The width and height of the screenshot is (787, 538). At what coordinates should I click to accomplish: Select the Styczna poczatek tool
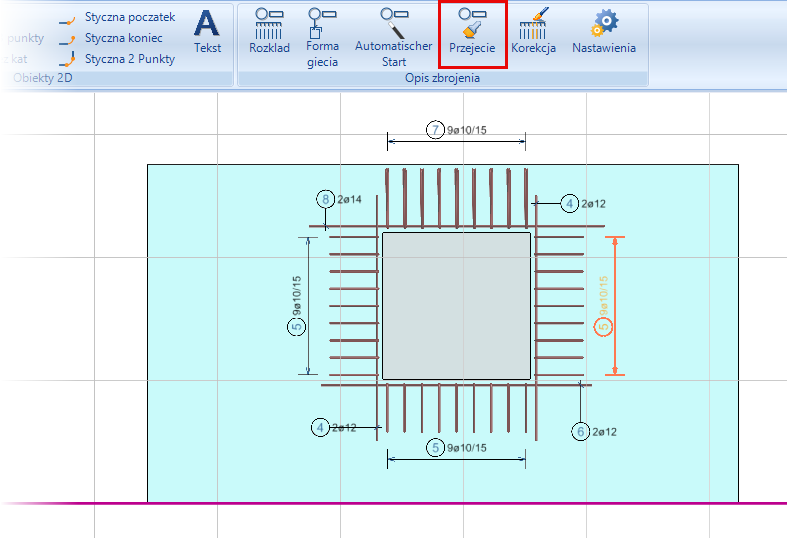point(118,17)
